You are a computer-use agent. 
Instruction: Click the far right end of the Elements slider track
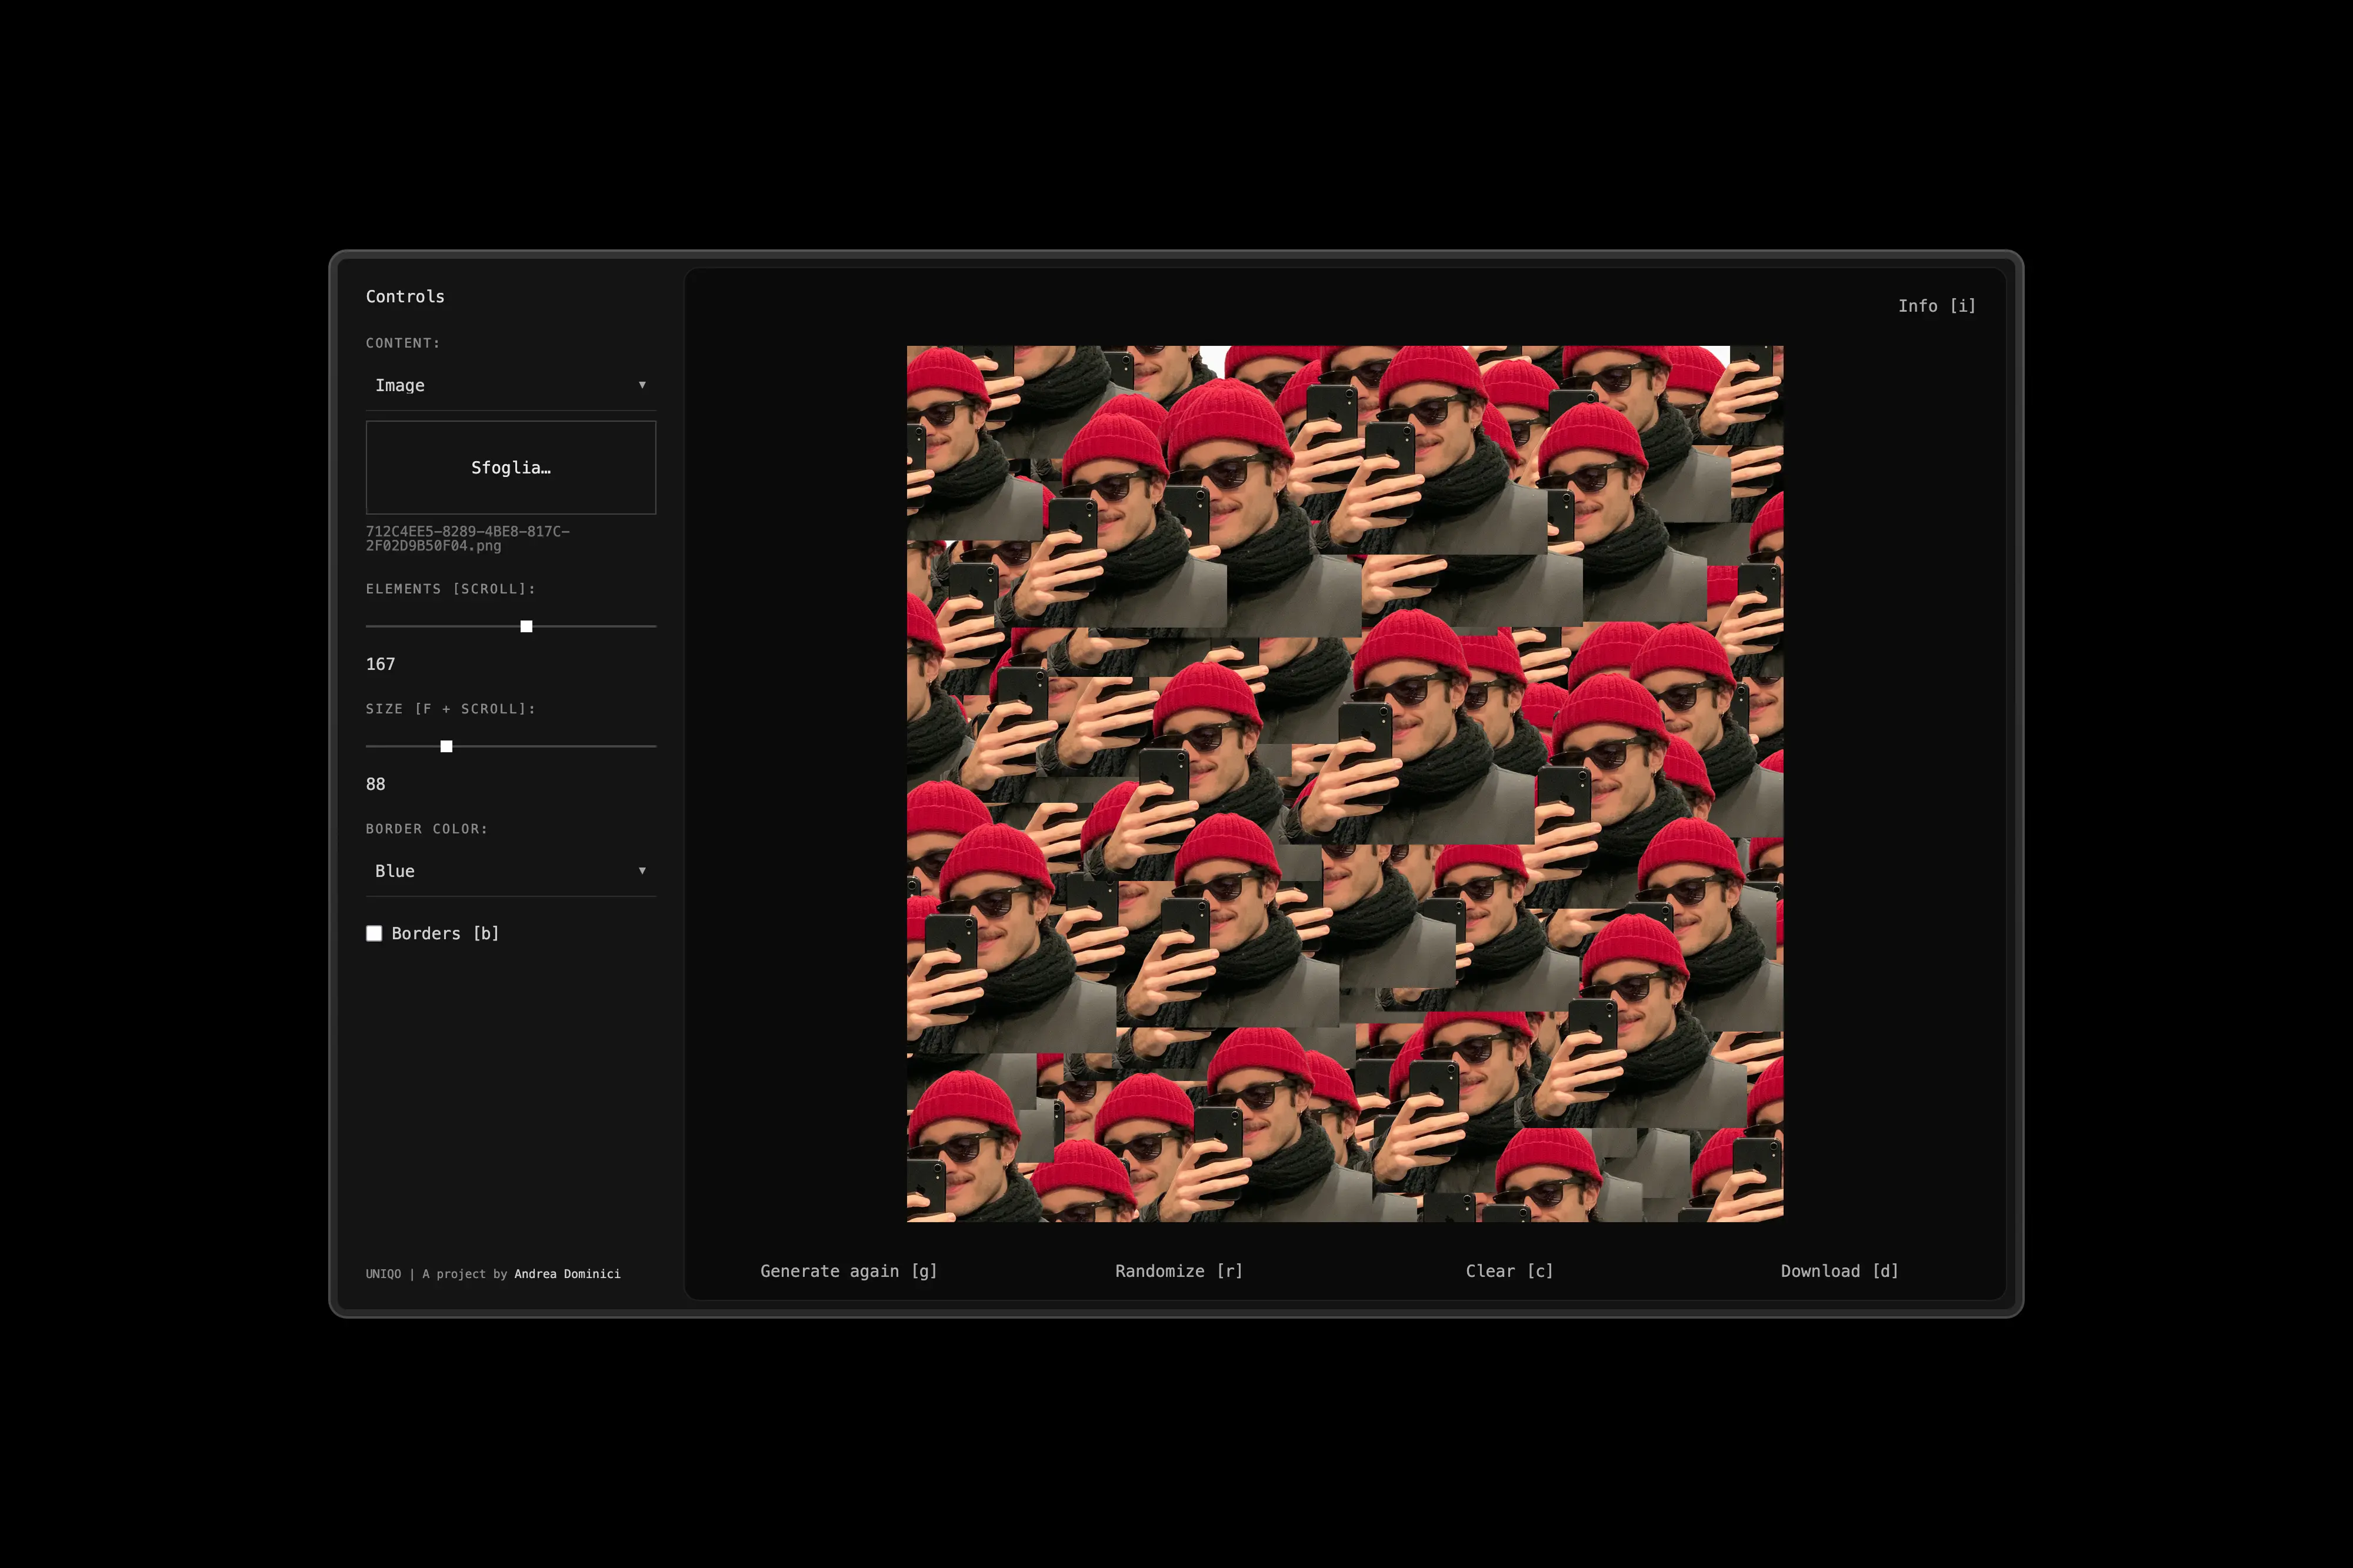point(653,626)
